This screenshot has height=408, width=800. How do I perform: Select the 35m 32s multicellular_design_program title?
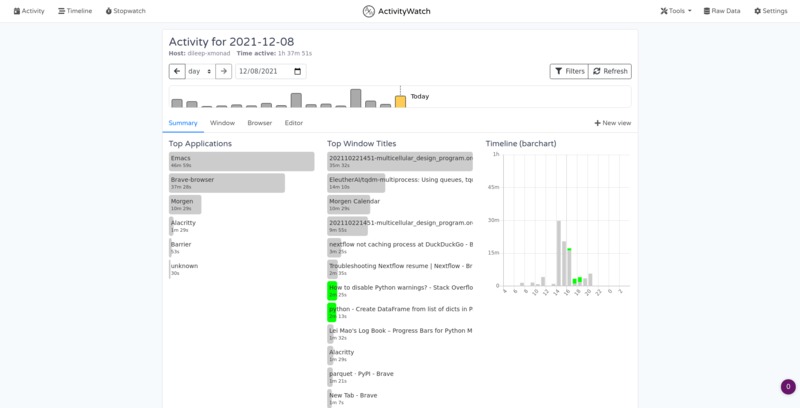(x=400, y=162)
